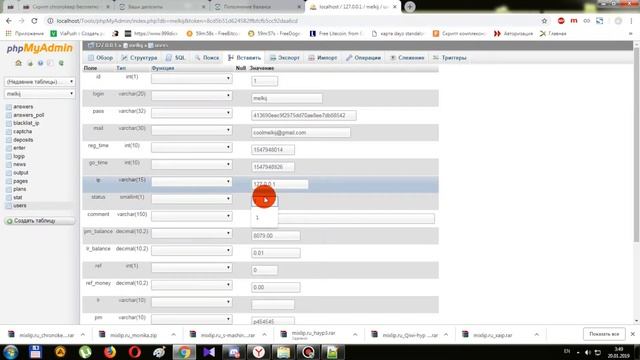Viewport: 640px width, 360px height.
Task: Open the Поиск tab
Action: click(207, 58)
